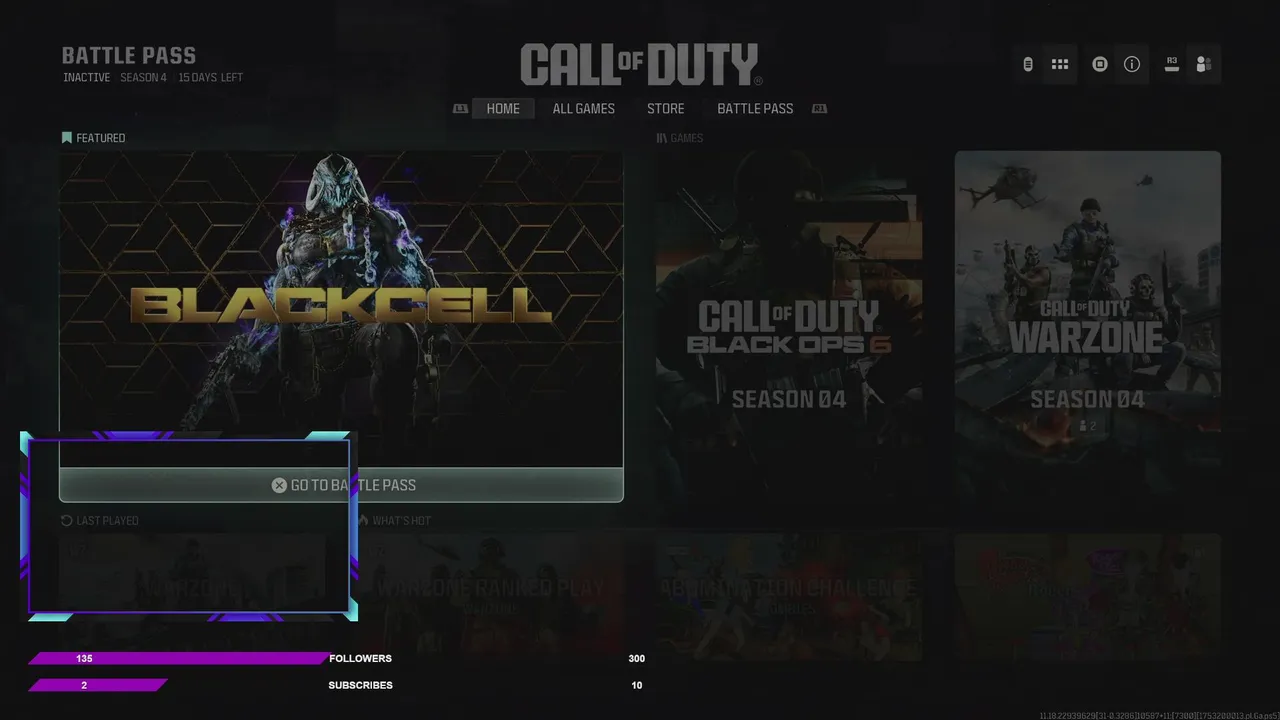1280x720 pixels.
Task: Select Call of Duty Warzone Season 04 tile
Action: pyautogui.click(x=1088, y=340)
